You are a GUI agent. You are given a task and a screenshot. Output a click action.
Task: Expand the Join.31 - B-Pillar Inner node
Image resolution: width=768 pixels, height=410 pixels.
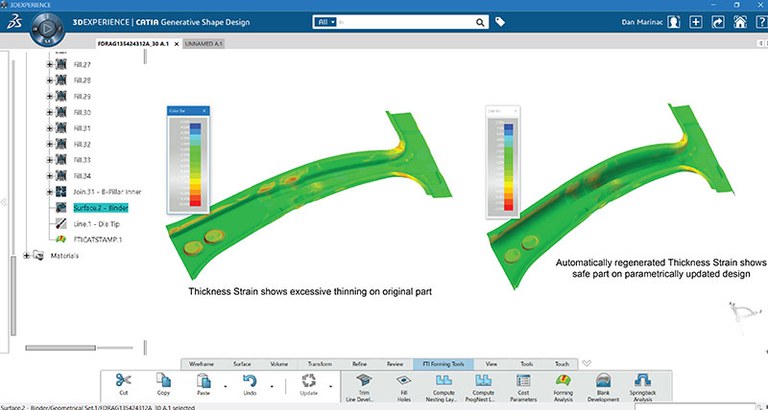[50, 191]
